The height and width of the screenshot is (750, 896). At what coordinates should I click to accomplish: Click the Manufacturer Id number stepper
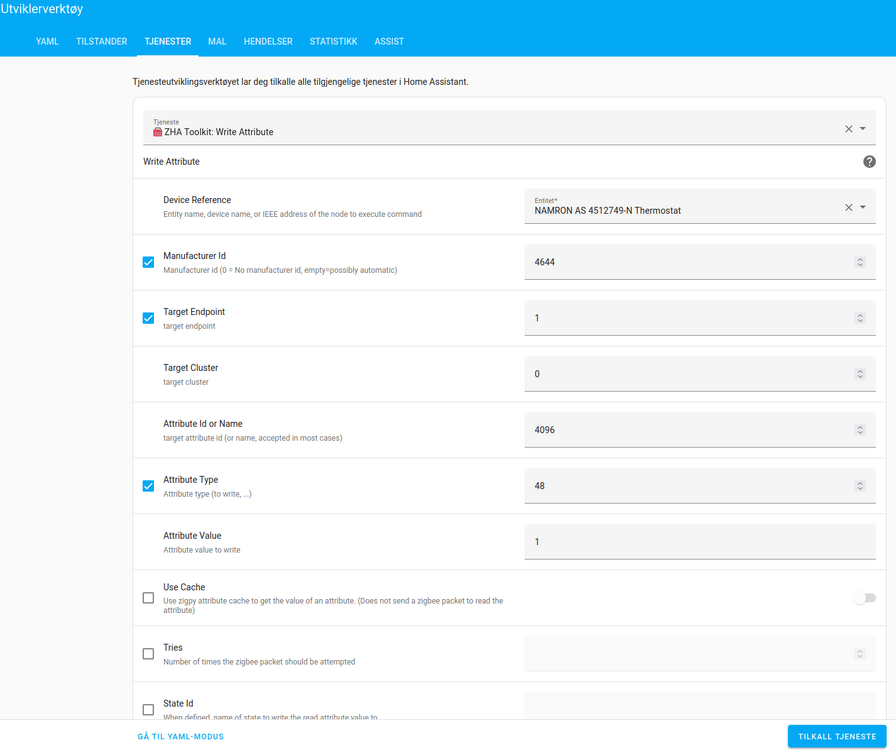coord(859,262)
